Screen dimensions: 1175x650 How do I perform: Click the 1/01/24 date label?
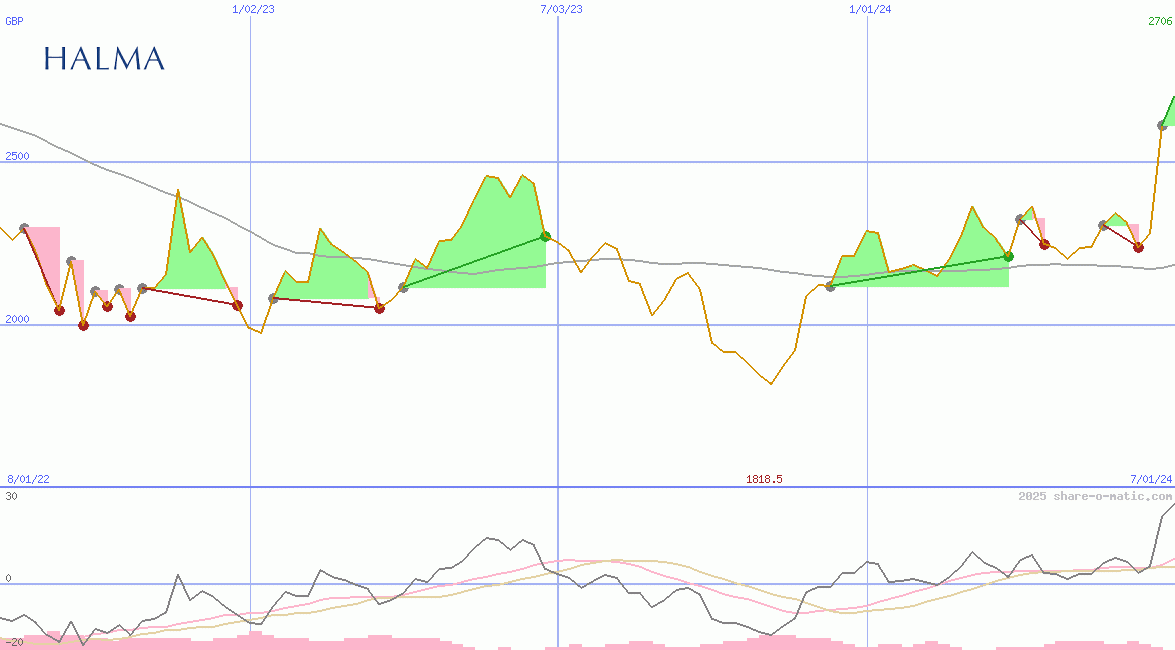point(870,9)
